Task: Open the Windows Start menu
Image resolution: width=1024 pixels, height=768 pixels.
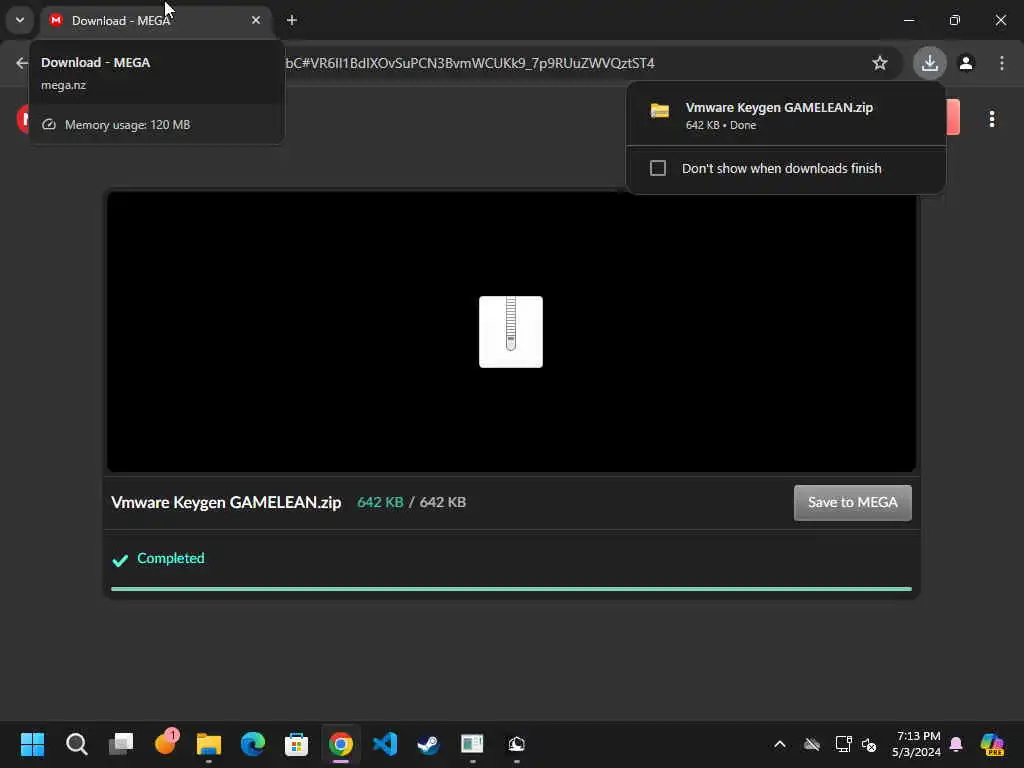Action: pyautogui.click(x=32, y=744)
